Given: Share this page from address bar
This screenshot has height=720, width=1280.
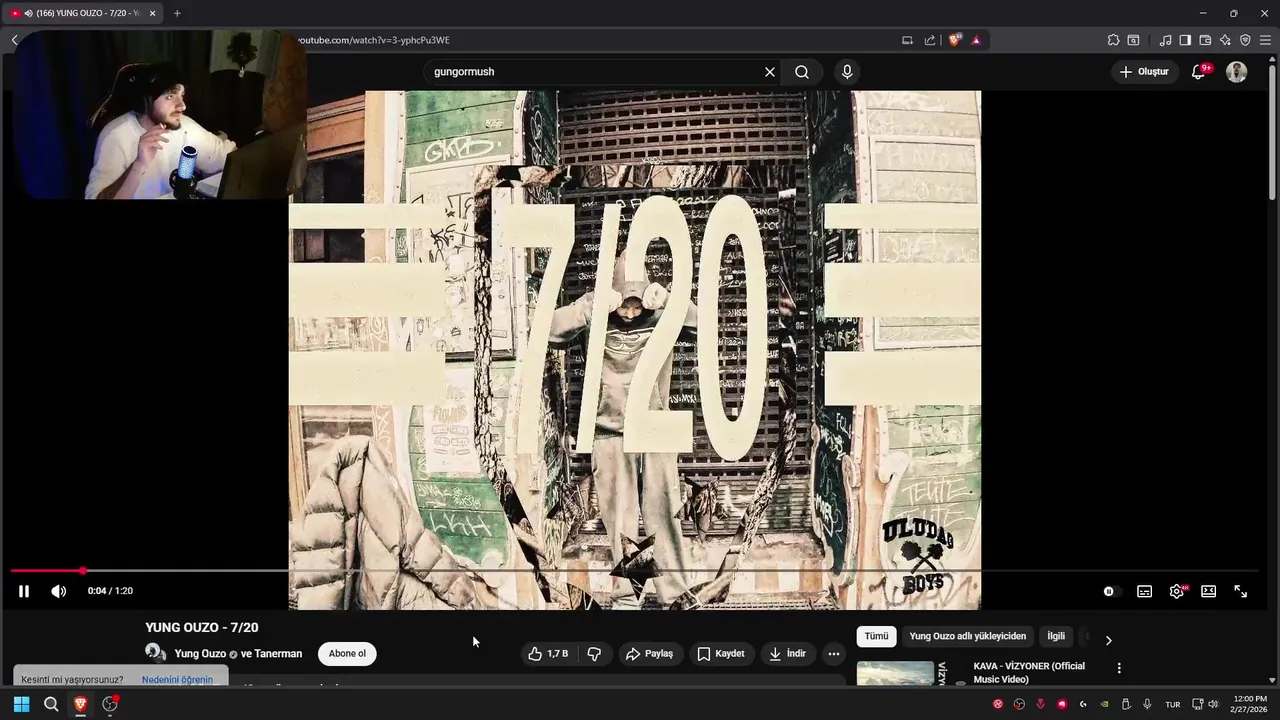Looking at the screenshot, I should click(930, 40).
